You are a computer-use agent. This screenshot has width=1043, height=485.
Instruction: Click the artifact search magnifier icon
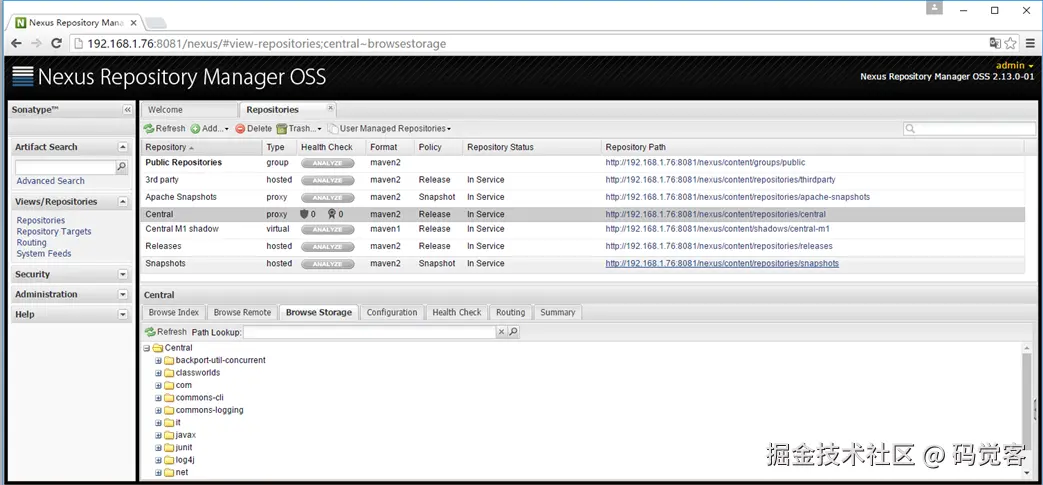pos(122,167)
